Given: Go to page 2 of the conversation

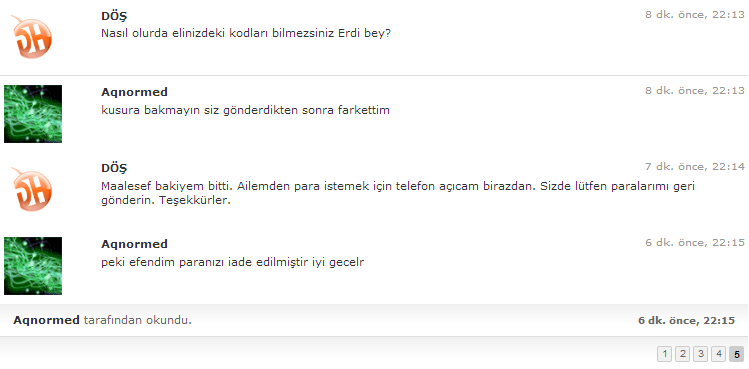Looking at the screenshot, I should [683, 354].
